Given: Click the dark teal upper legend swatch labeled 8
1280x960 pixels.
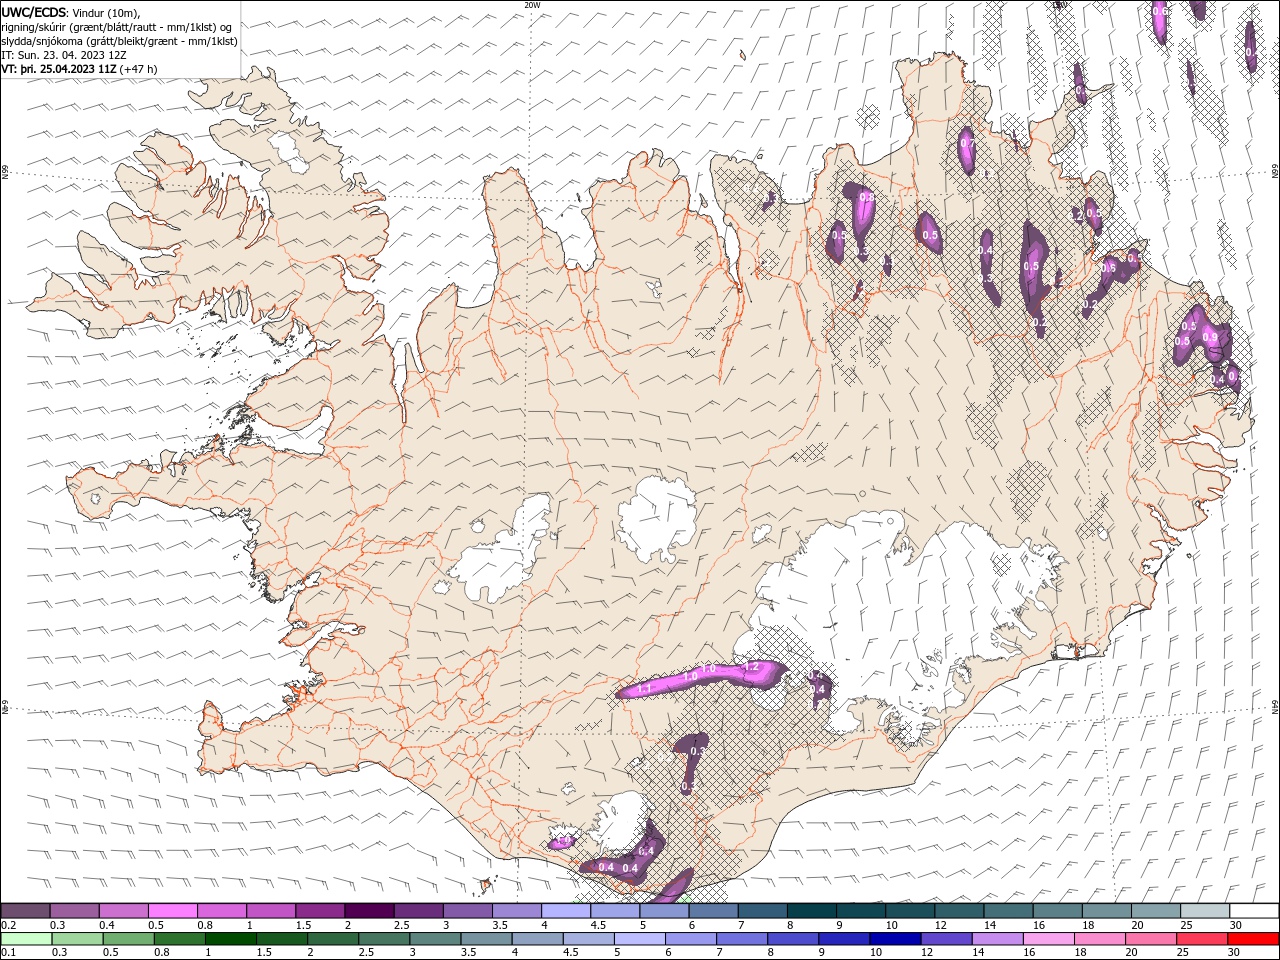Looking at the screenshot, I should pos(811,911).
